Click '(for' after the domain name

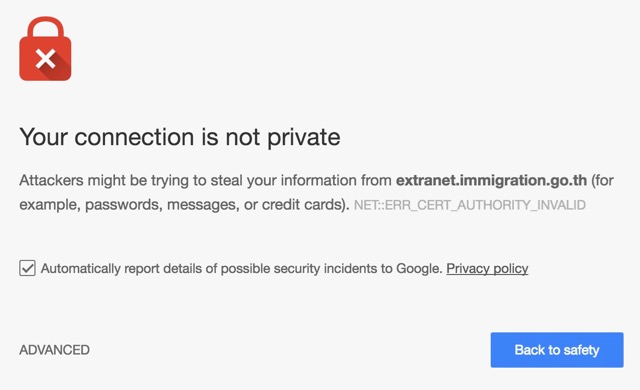click(x=602, y=180)
